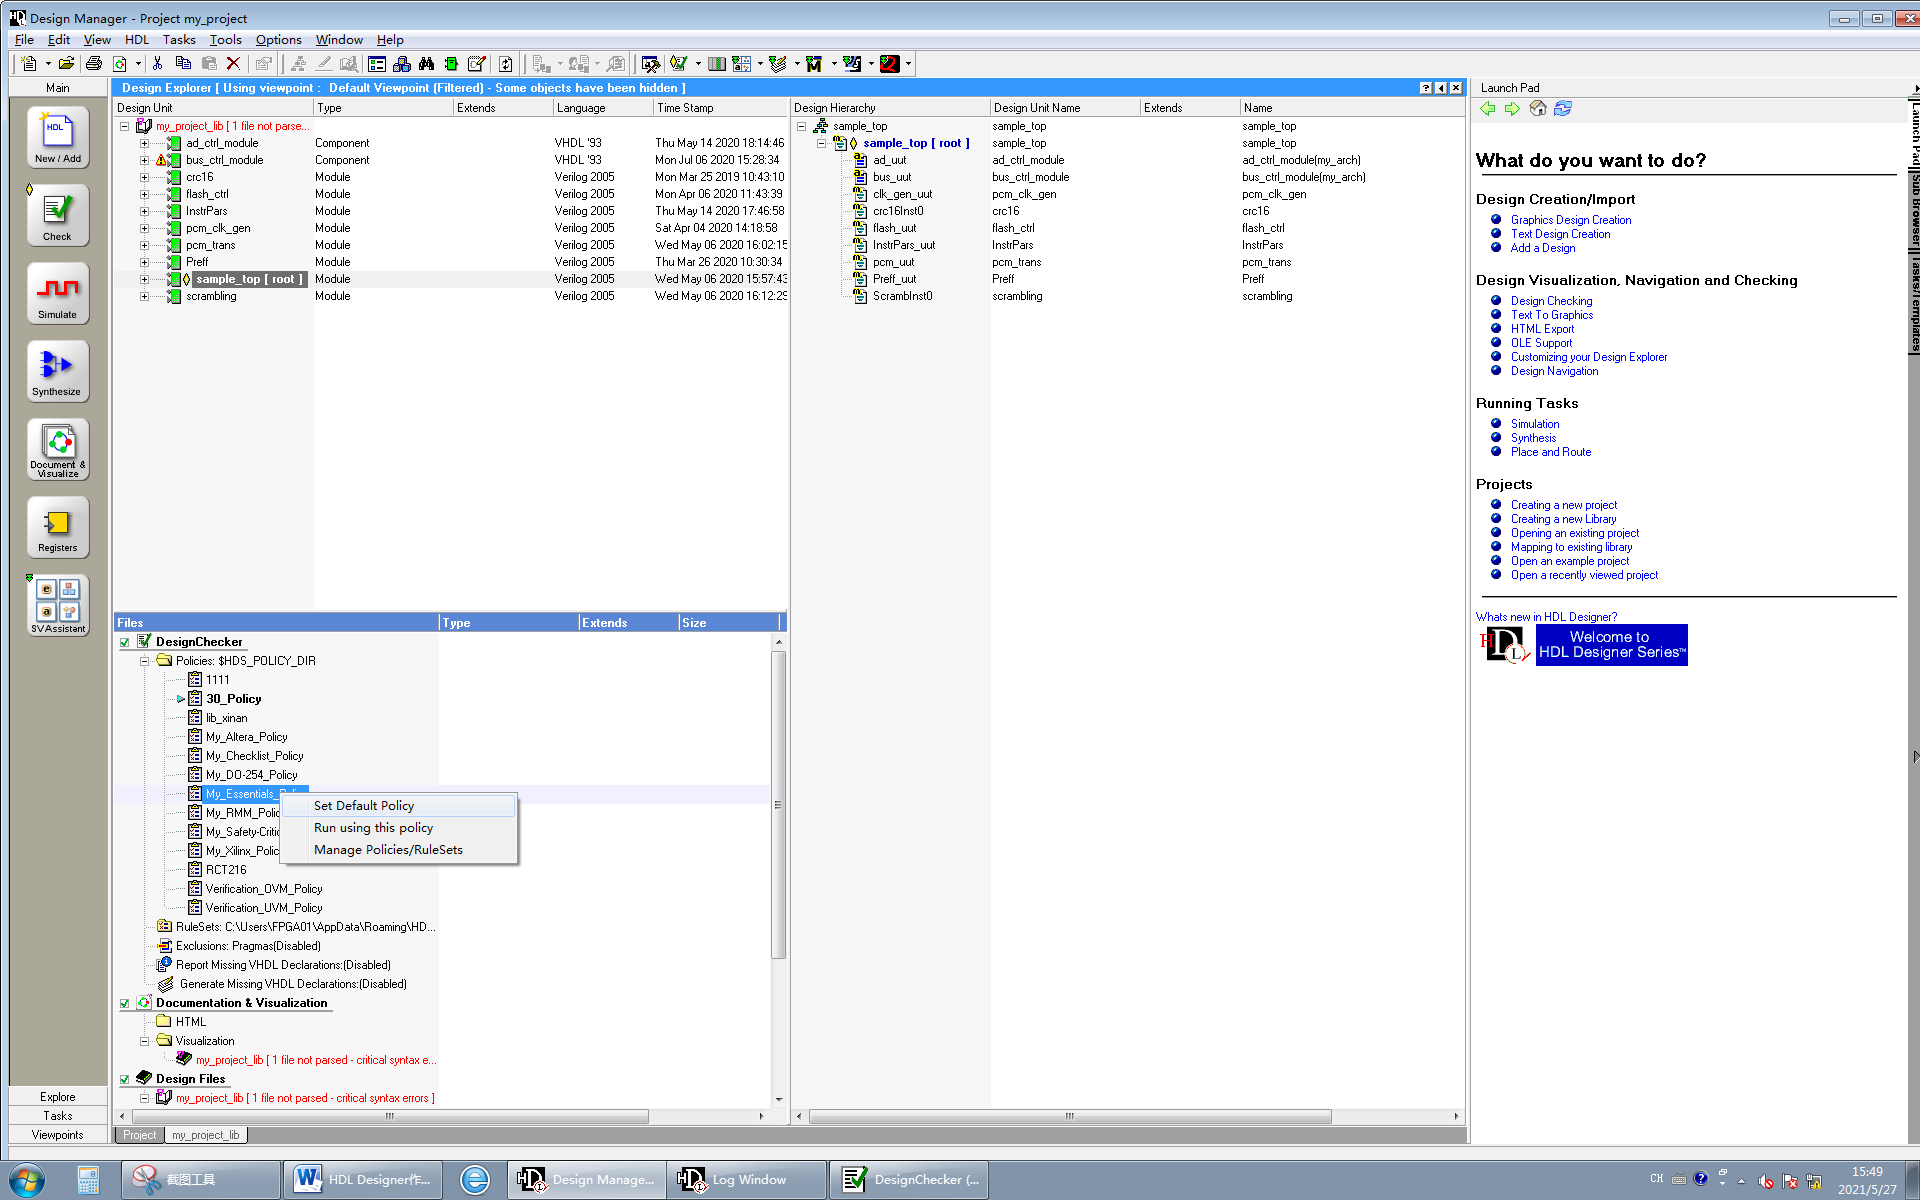Toggle the Design Files checkbox
The image size is (1920, 1200).
pyautogui.click(x=125, y=1079)
